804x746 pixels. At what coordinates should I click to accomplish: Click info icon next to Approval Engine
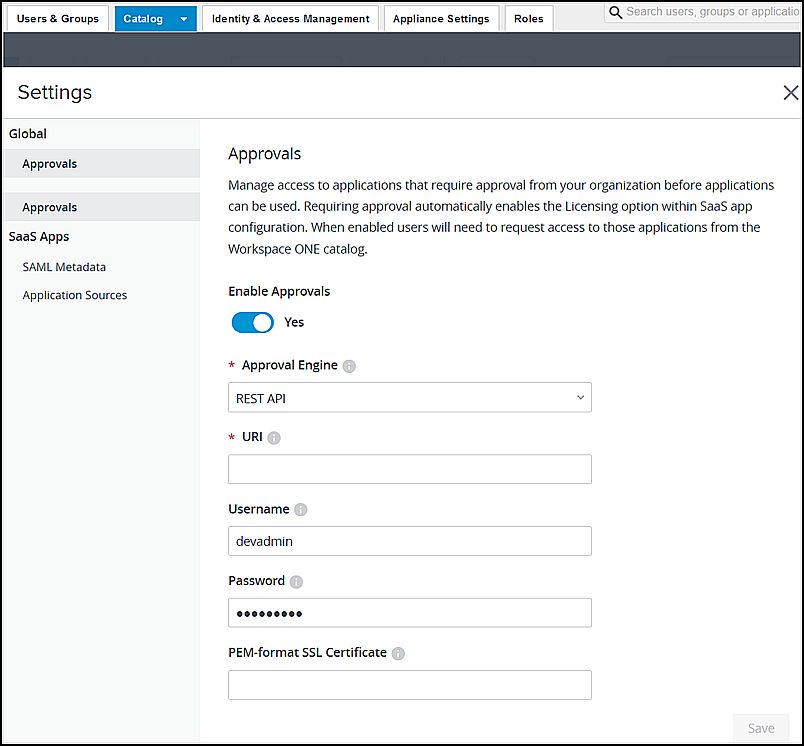coord(349,366)
